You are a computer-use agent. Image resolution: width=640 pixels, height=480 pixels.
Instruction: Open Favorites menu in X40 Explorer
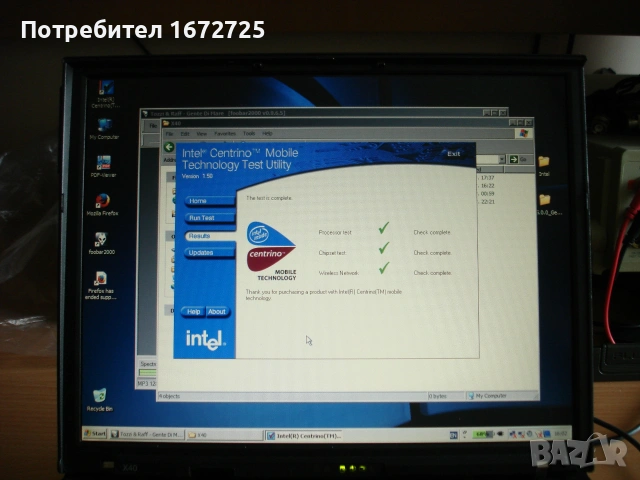coord(225,133)
